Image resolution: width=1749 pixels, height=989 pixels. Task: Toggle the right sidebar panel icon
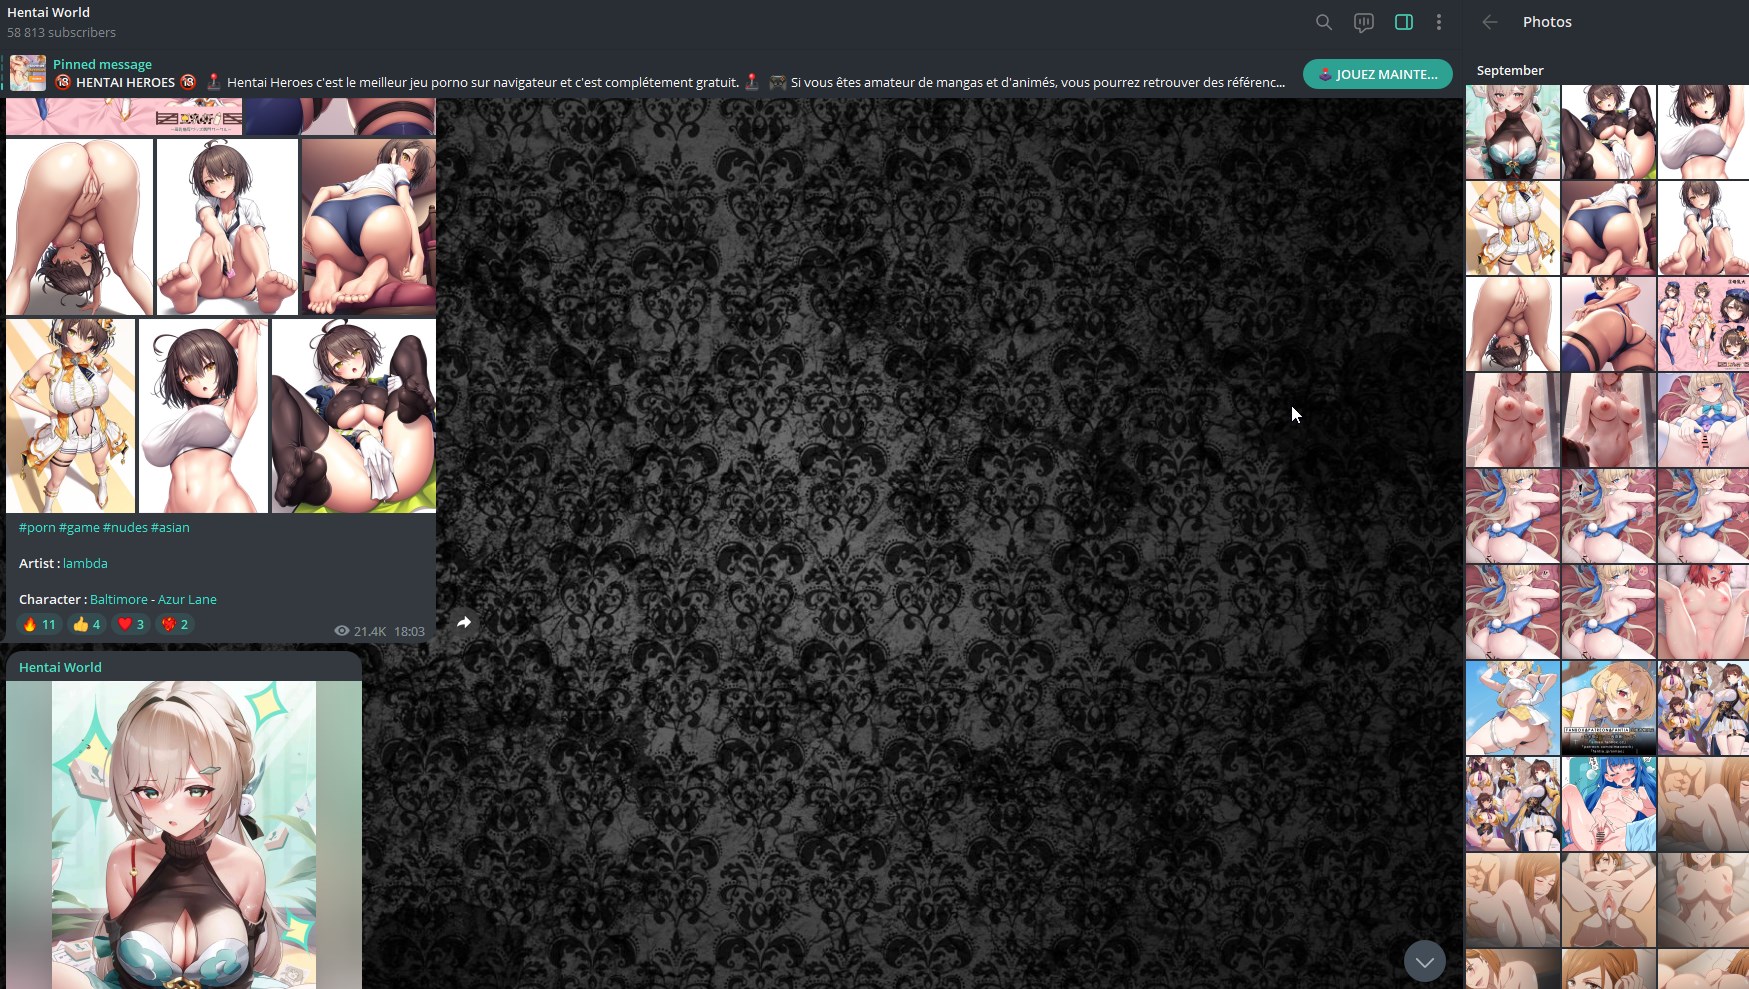tap(1403, 22)
